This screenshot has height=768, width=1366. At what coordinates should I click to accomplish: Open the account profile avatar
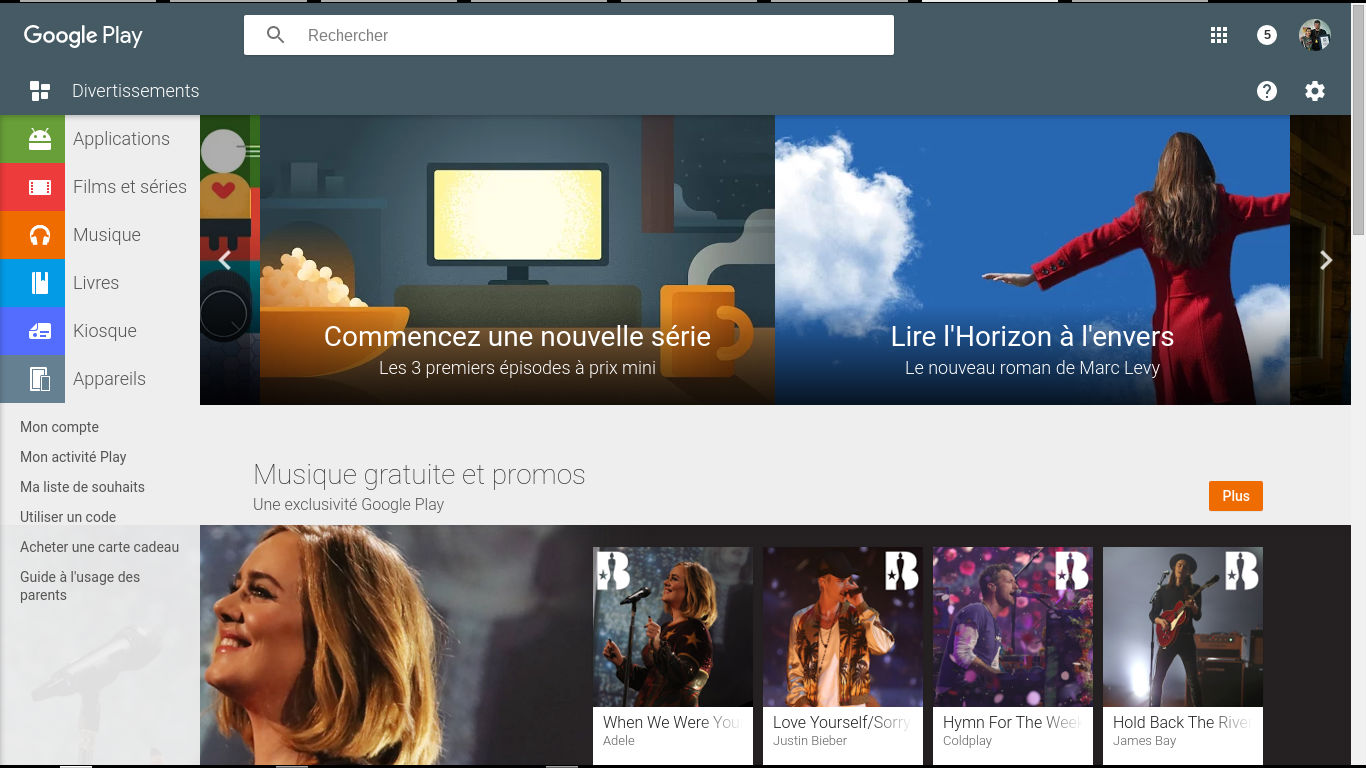(x=1315, y=35)
